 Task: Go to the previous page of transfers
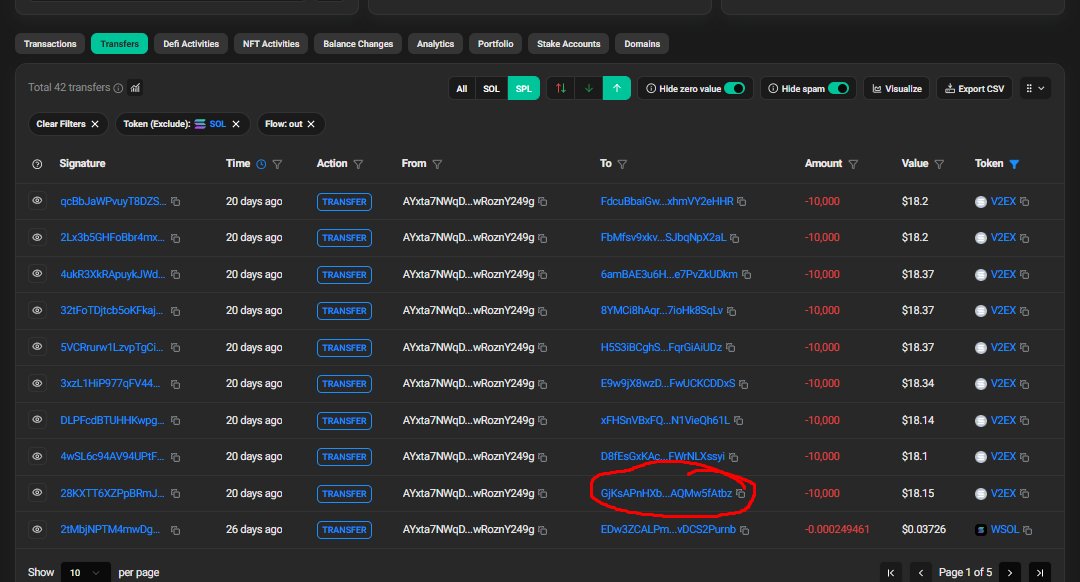coord(921,572)
